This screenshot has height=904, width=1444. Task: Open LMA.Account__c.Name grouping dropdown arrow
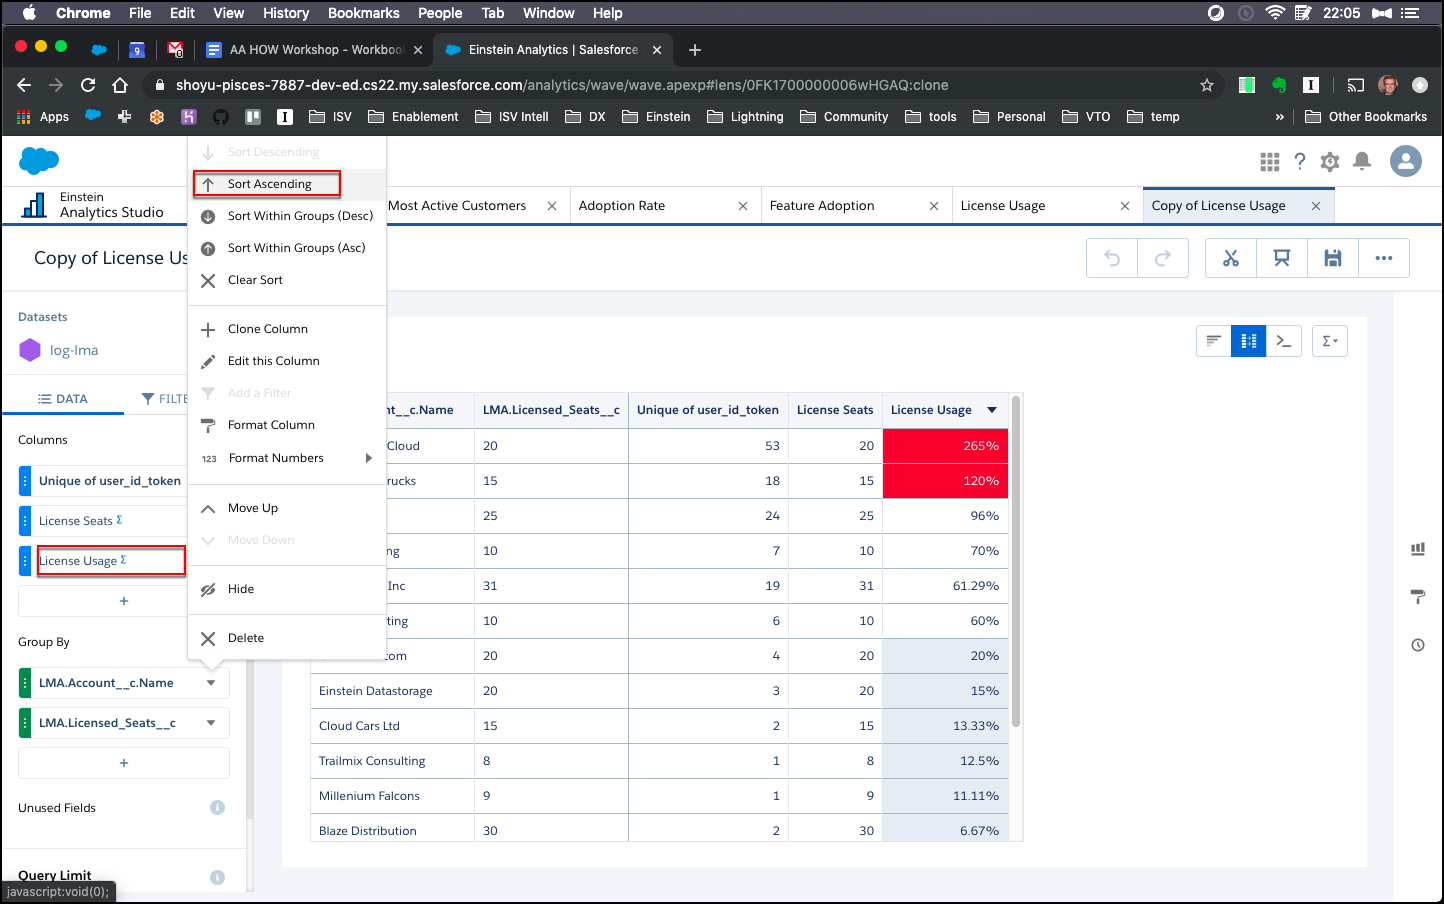coord(211,683)
